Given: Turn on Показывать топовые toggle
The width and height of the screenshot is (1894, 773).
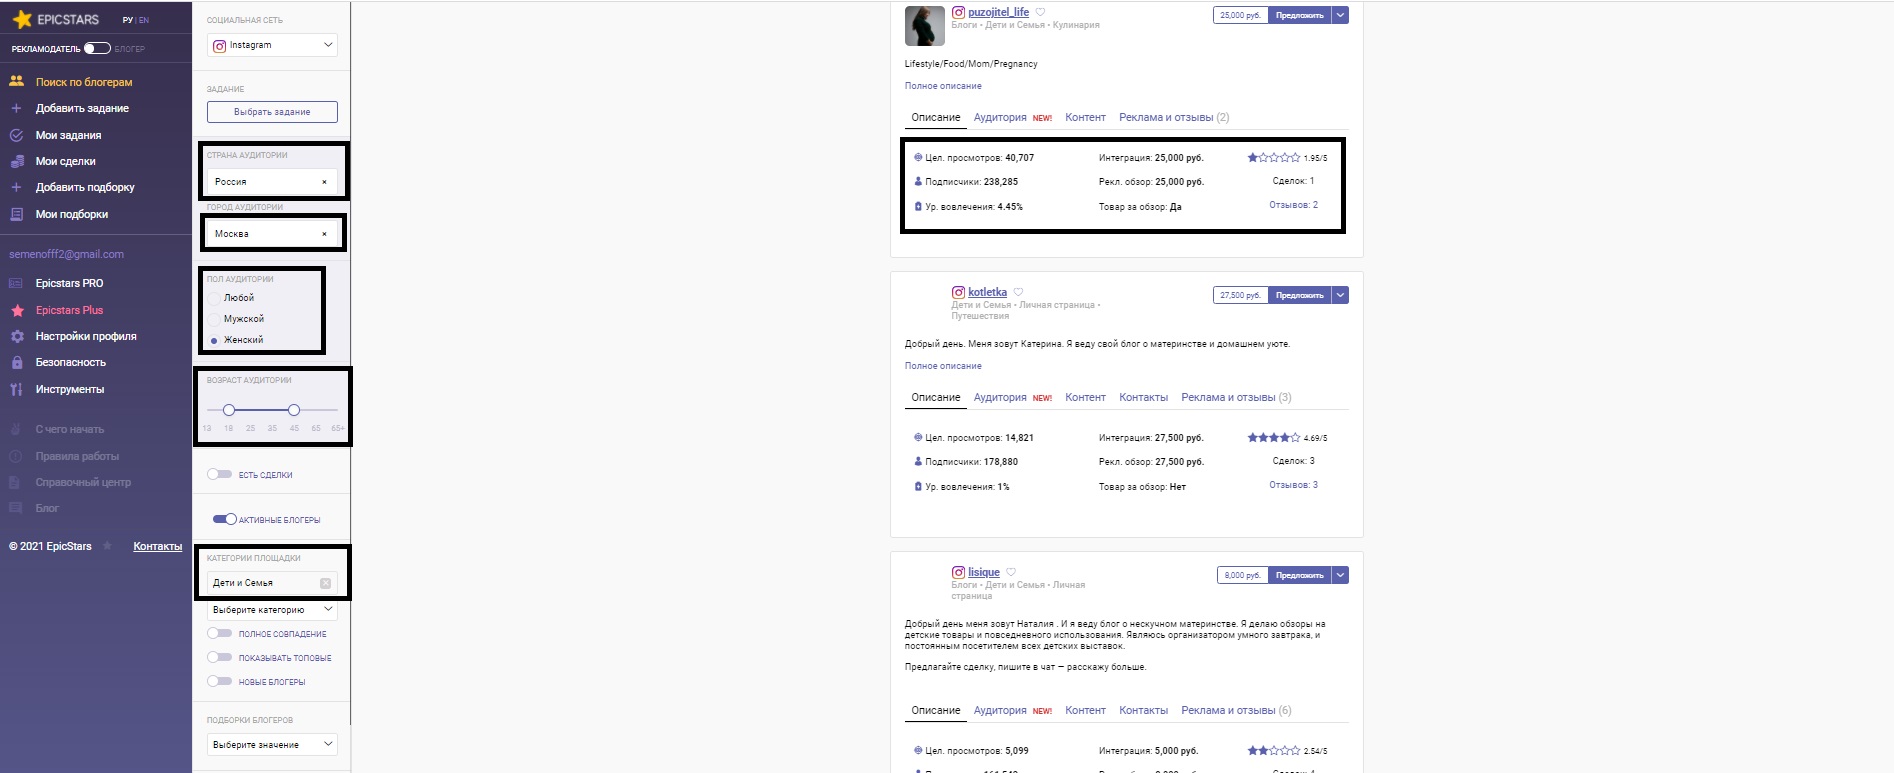Looking at the screenshot, I should [219, 657].
